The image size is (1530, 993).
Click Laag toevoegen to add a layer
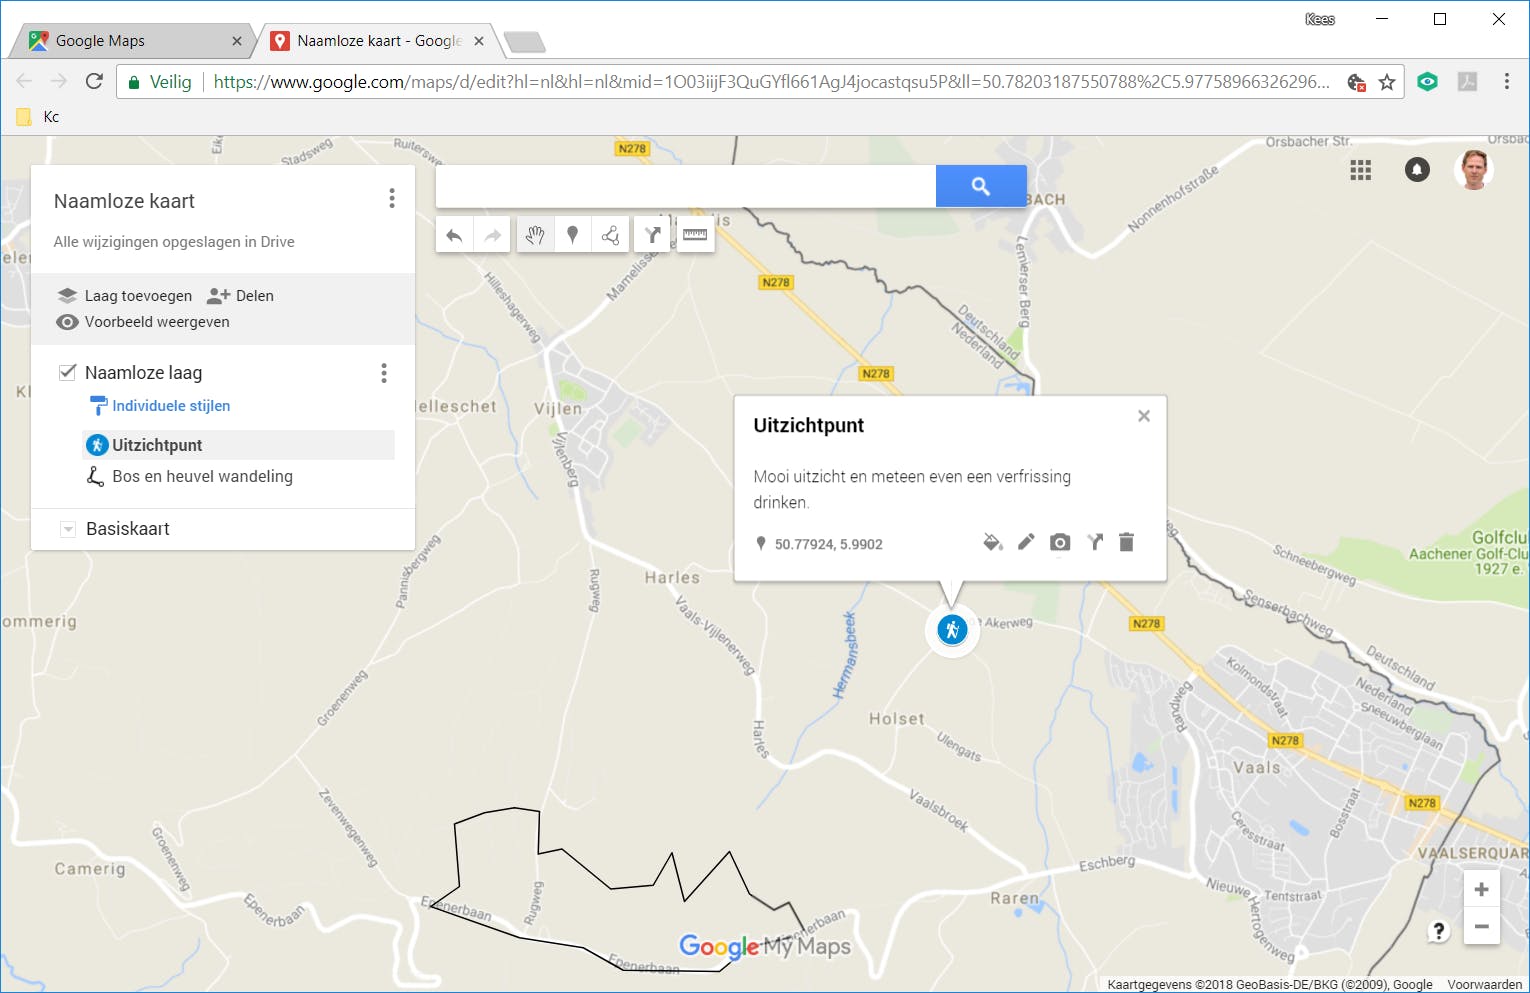point(124,296)
